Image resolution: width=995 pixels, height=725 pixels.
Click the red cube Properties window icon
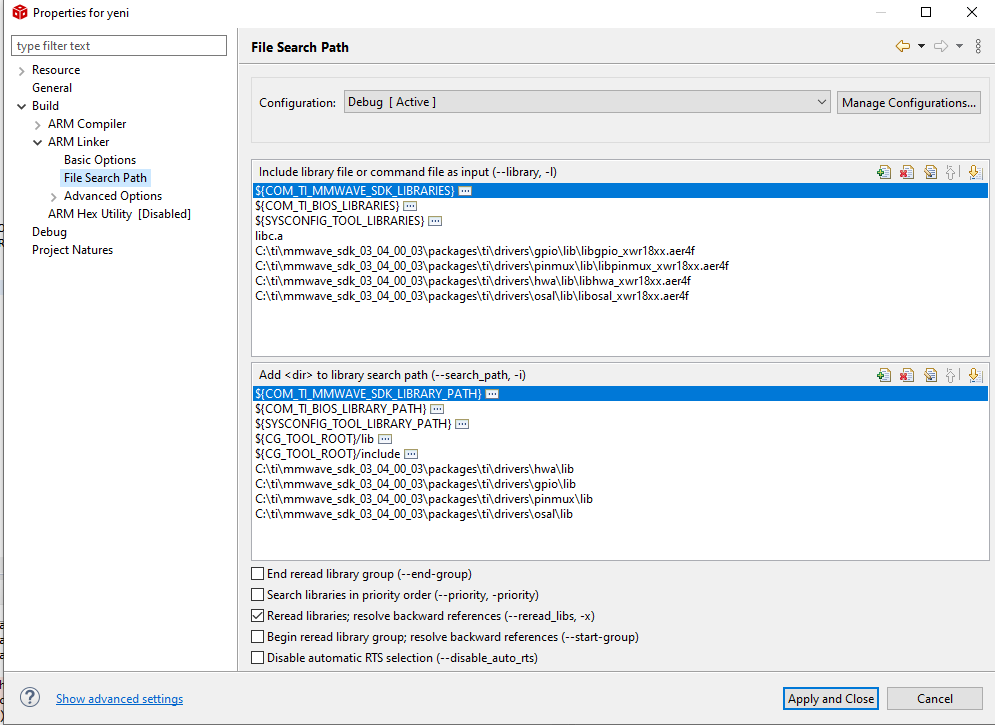click(x=20, y=12)
